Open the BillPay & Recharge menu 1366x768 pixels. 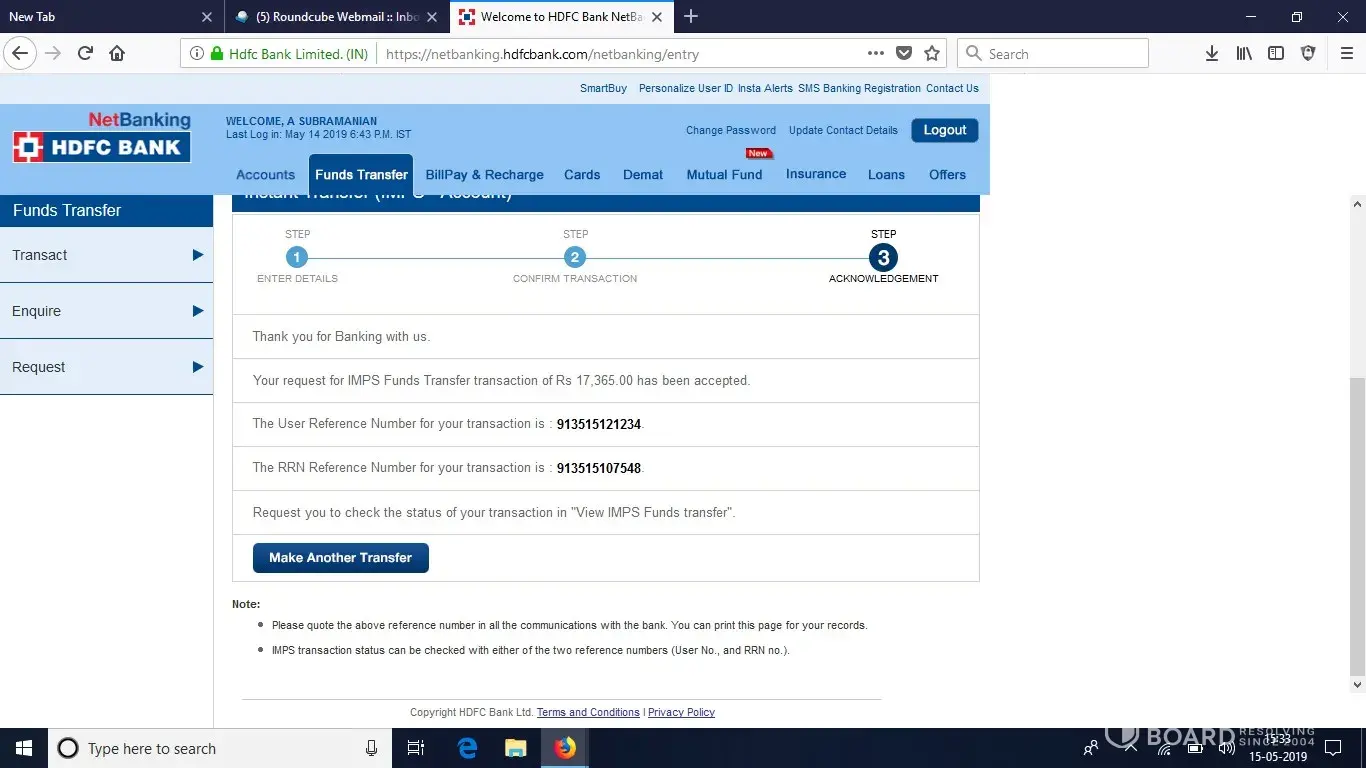point(485,174)
